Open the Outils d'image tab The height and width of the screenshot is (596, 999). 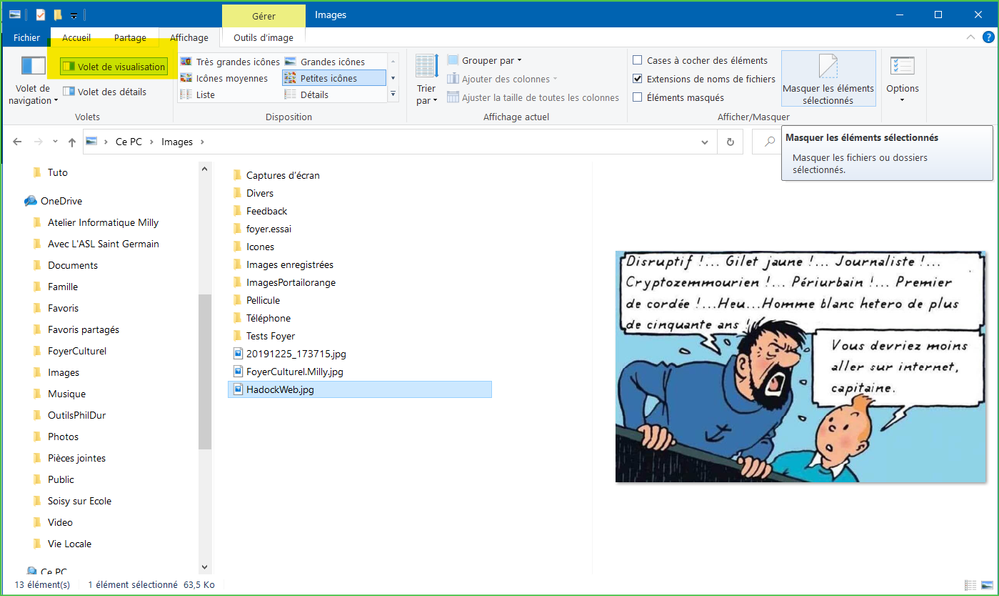(x=263, y=38)
